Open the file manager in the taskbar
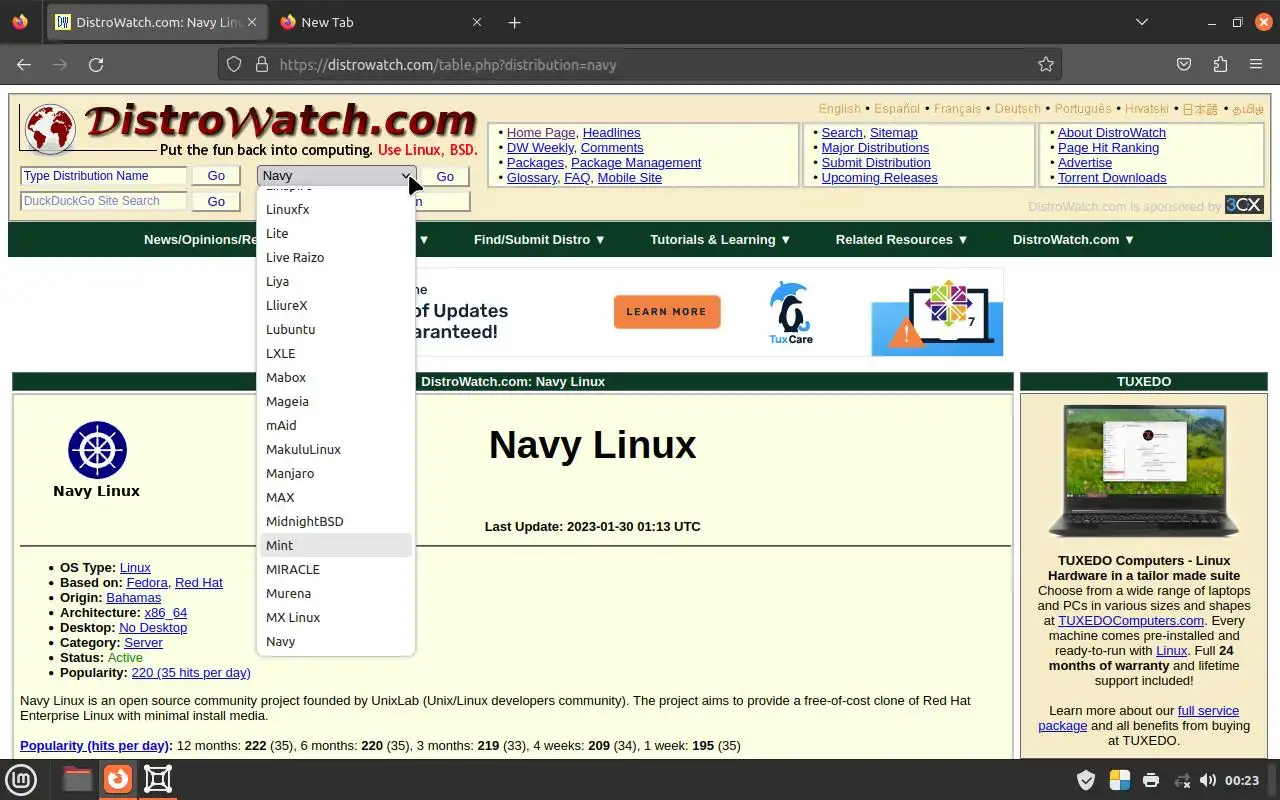Image resolution: width=1280 pixels, height=800 pixels. (77, 779)
